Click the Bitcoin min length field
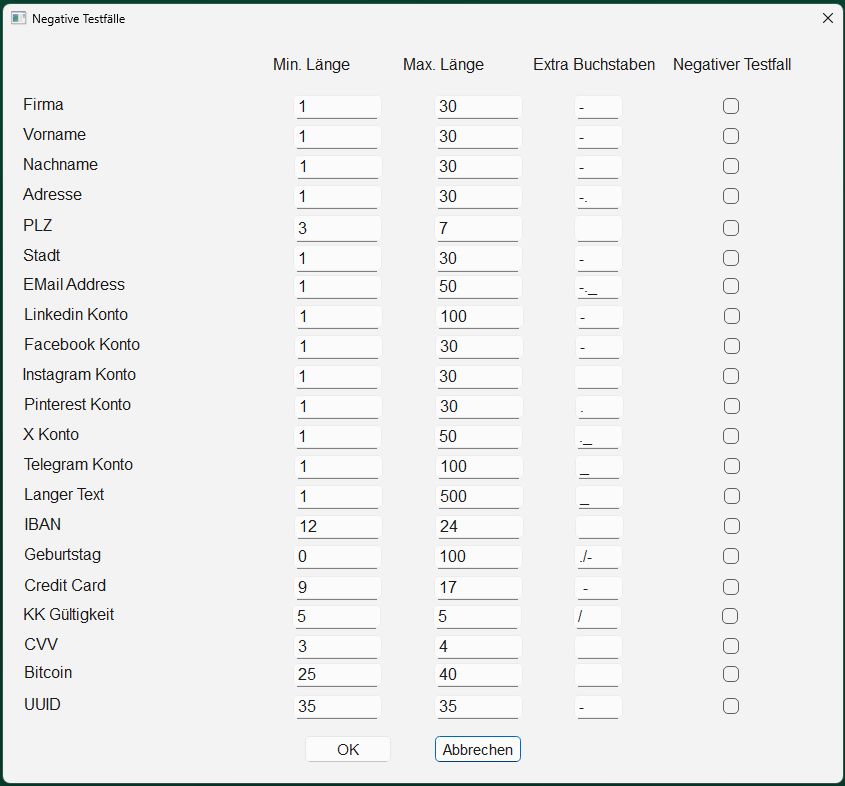Screen dimensions: 845x786 point(337,675)
